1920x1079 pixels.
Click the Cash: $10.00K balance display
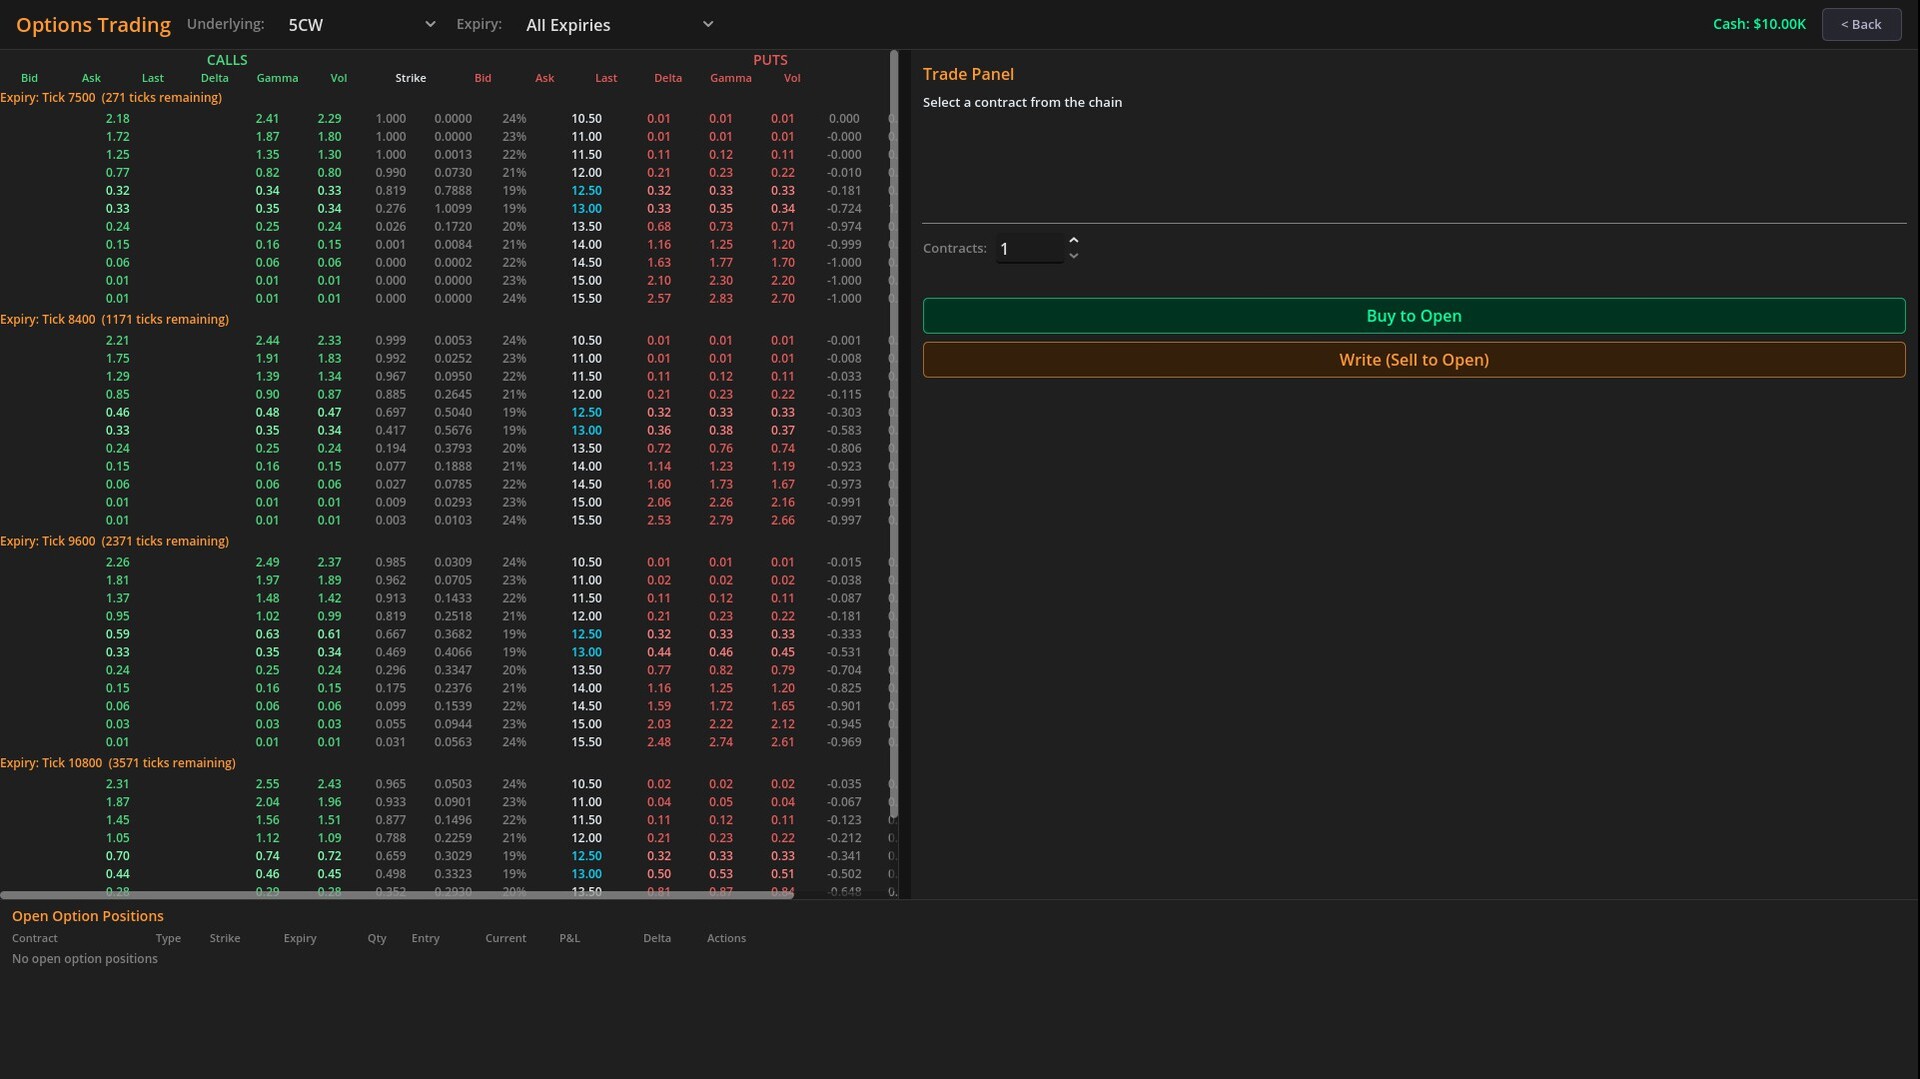pyautogui.click(x=1758, y=24)
